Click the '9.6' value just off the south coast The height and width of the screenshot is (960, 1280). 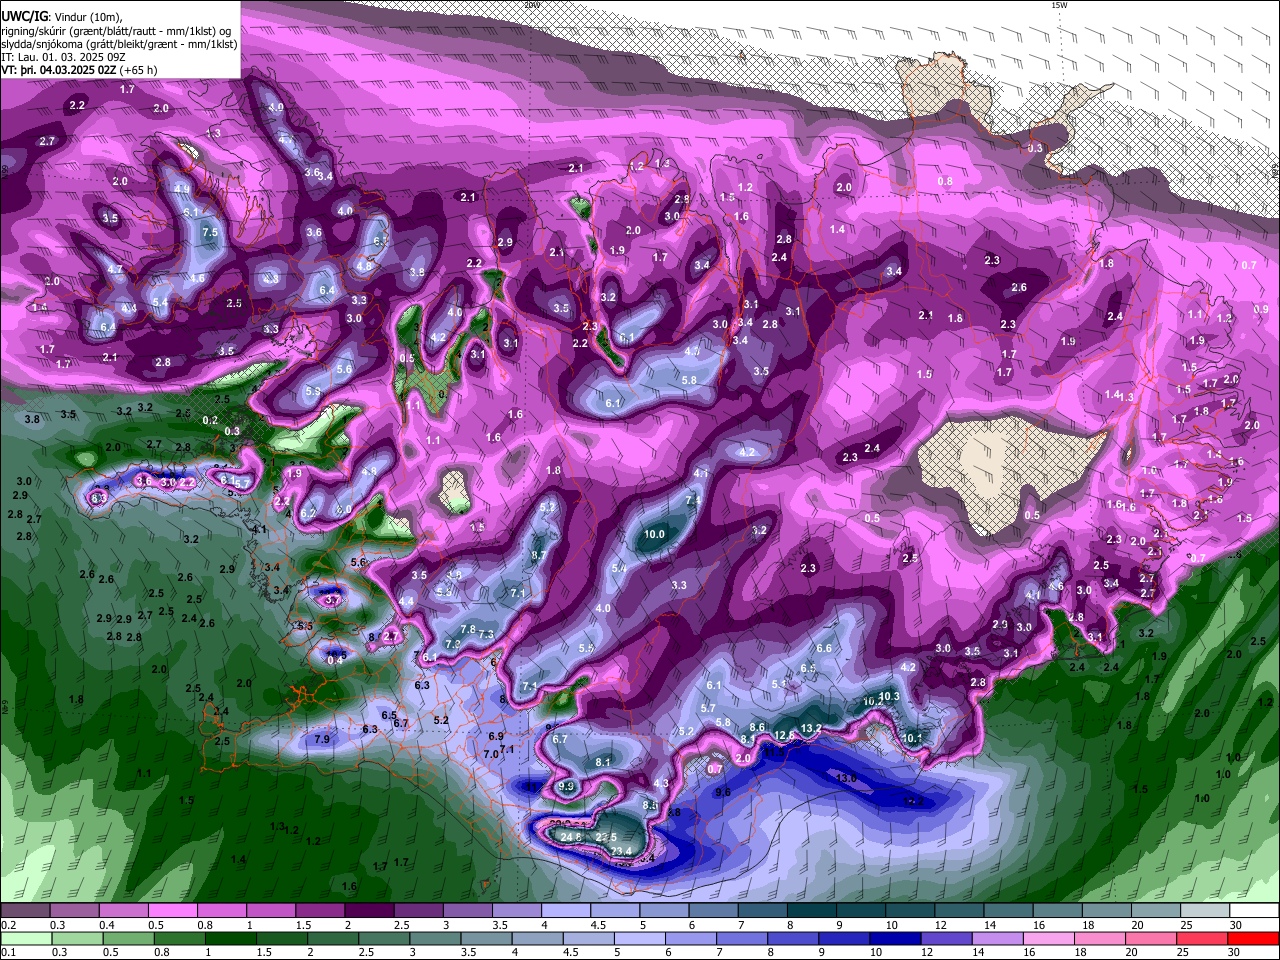(723, 792)
